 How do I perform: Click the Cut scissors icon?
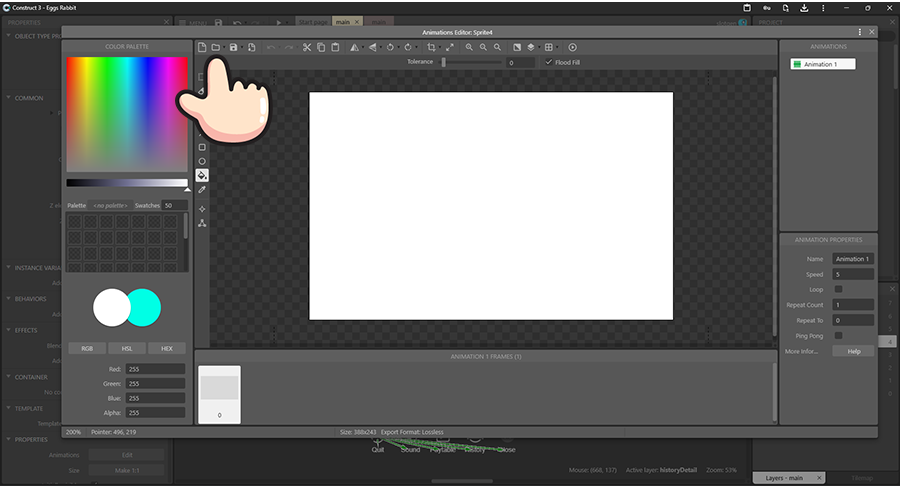click(x=307, y=47)
